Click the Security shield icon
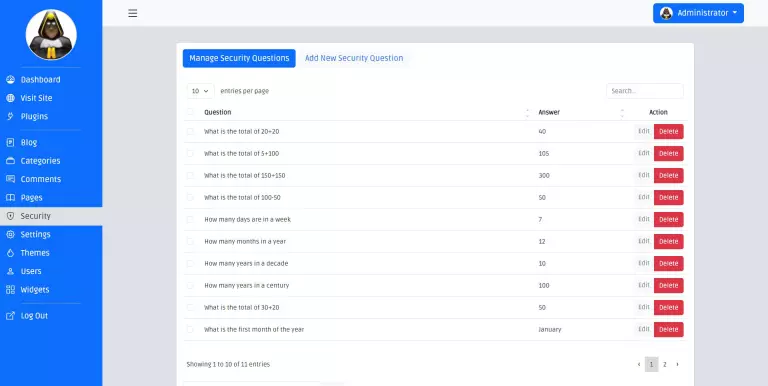The height and width of the screenshot is (386, 768). pyautogui.click(x=10, y=216)
